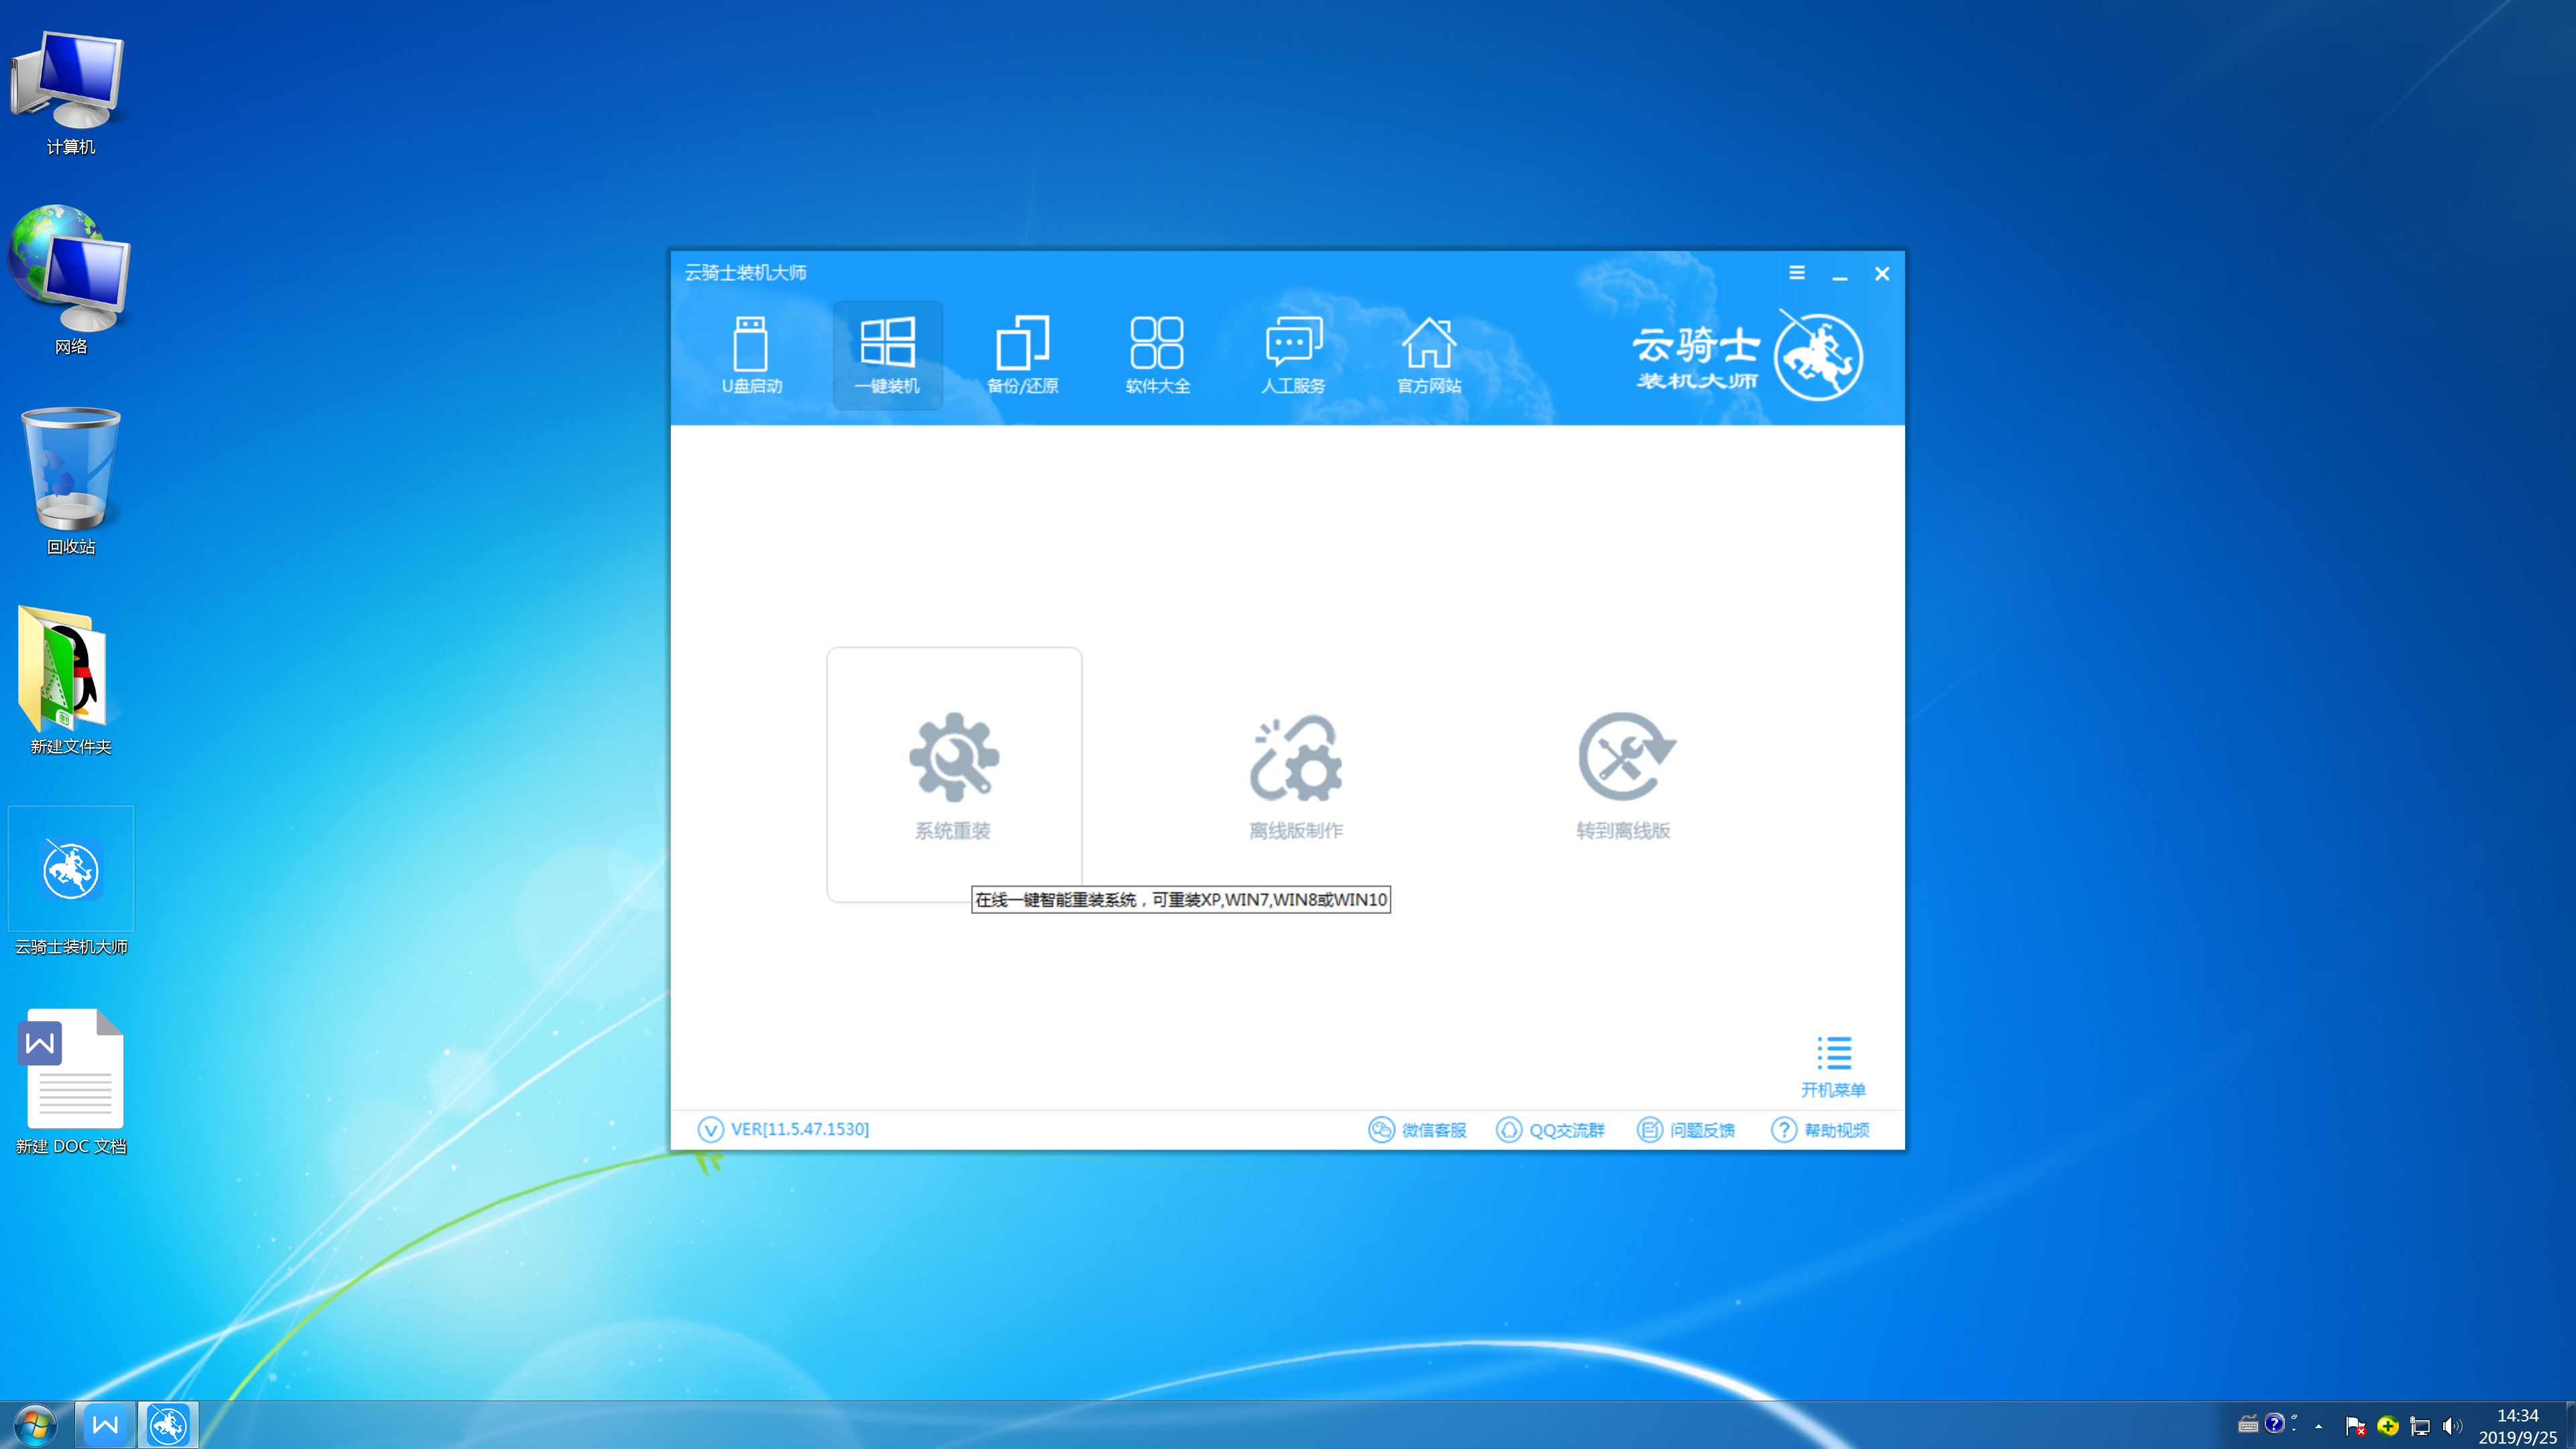Open QQ交流群 link
The height and width of the screenshot is (1449, 2576).
(x=1550, y=1130)
